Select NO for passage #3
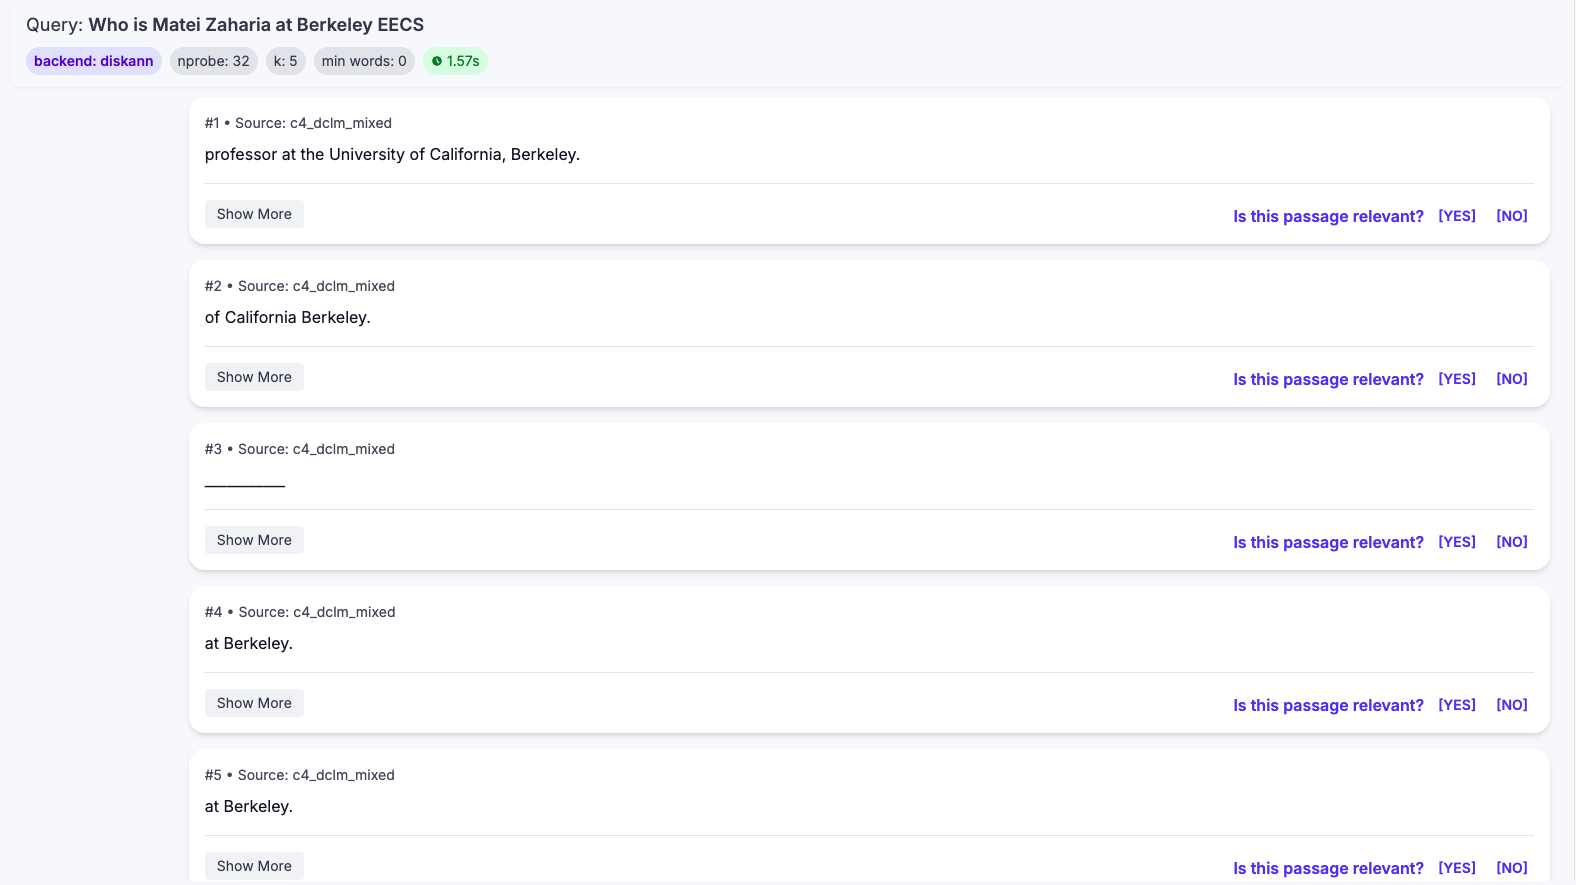The width and height of the screenshot is (1576, 885). [x=1511, y=542]
